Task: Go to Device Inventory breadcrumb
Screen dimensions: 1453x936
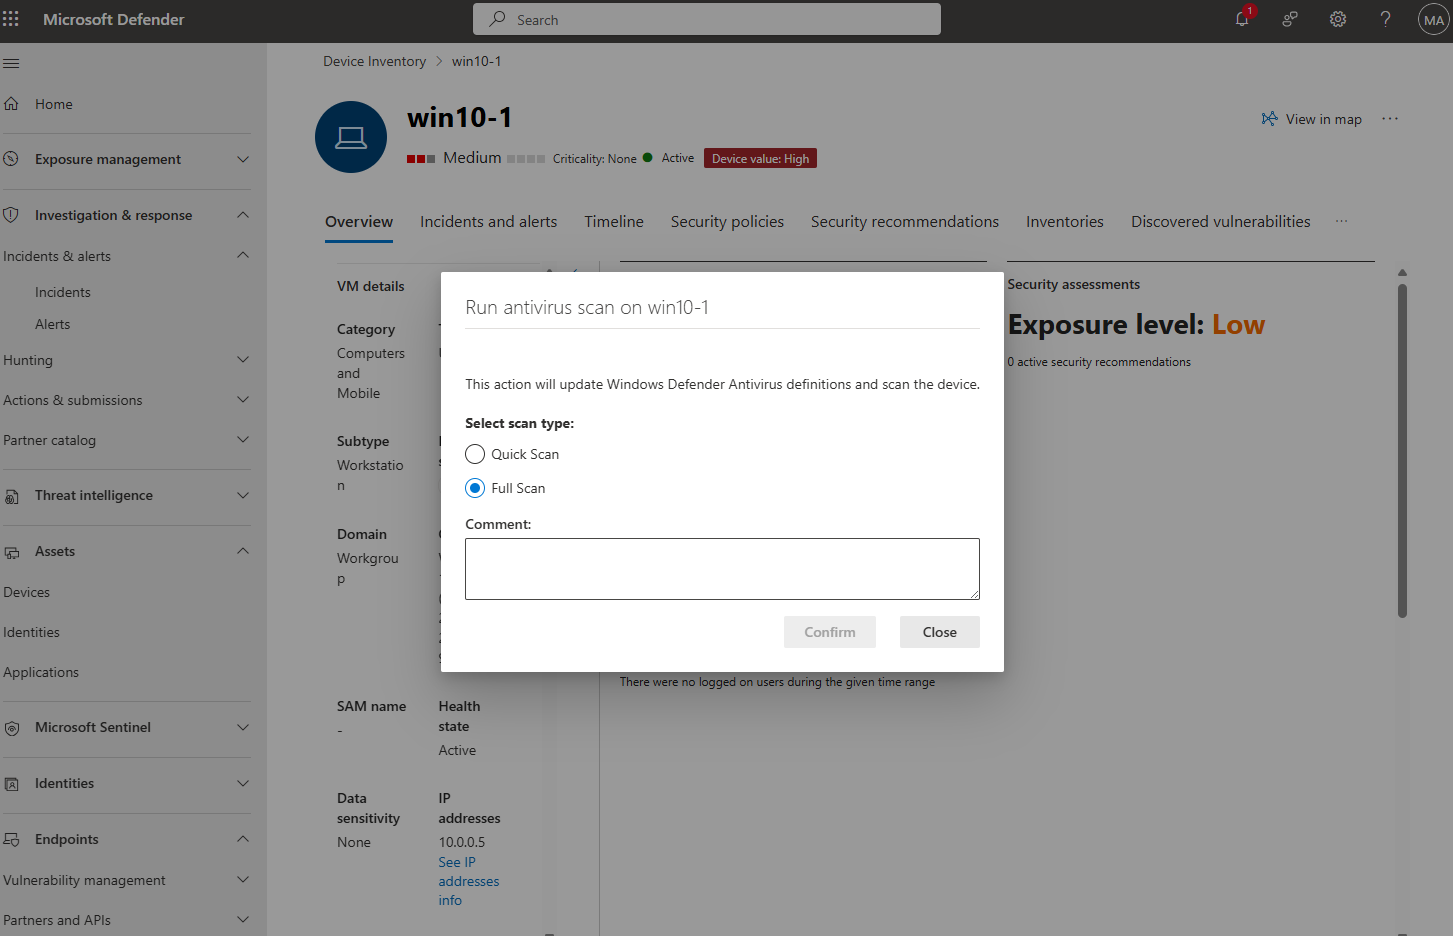Action: point(375,61)
